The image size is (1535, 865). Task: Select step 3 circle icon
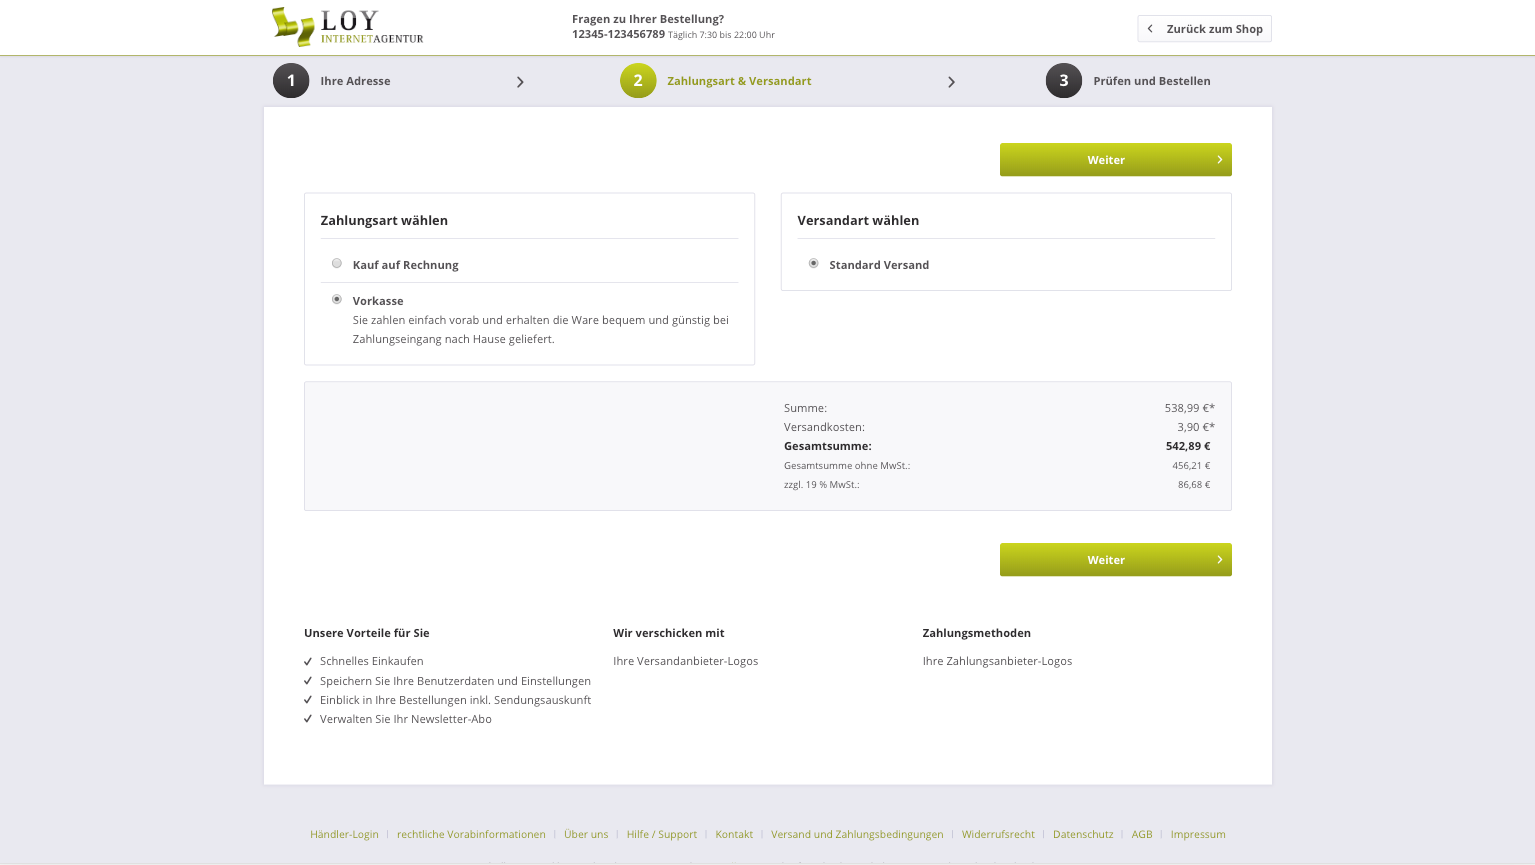[1064, 81]
